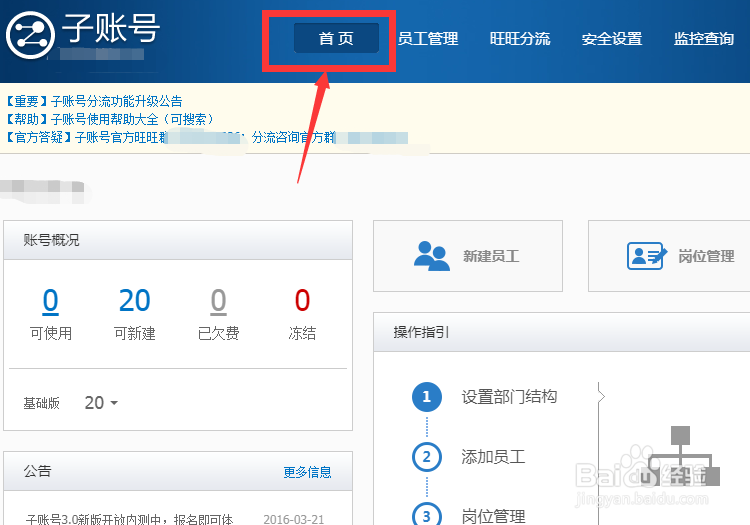Open the 员工管理 menu
The image size is (750, 525).
pyautogui.click(x=428, y=39)
